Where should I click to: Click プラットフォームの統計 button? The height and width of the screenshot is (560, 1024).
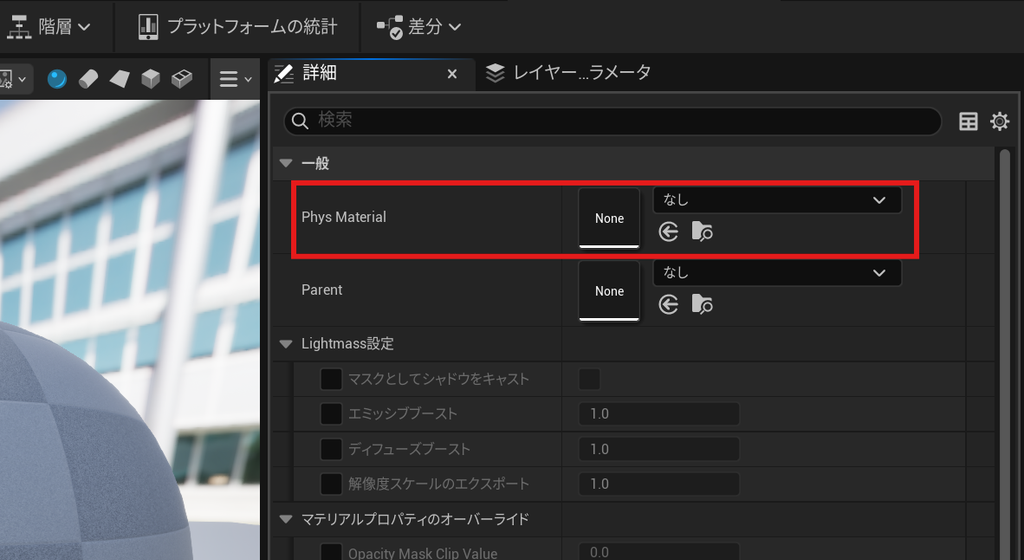tap(238, 27)
